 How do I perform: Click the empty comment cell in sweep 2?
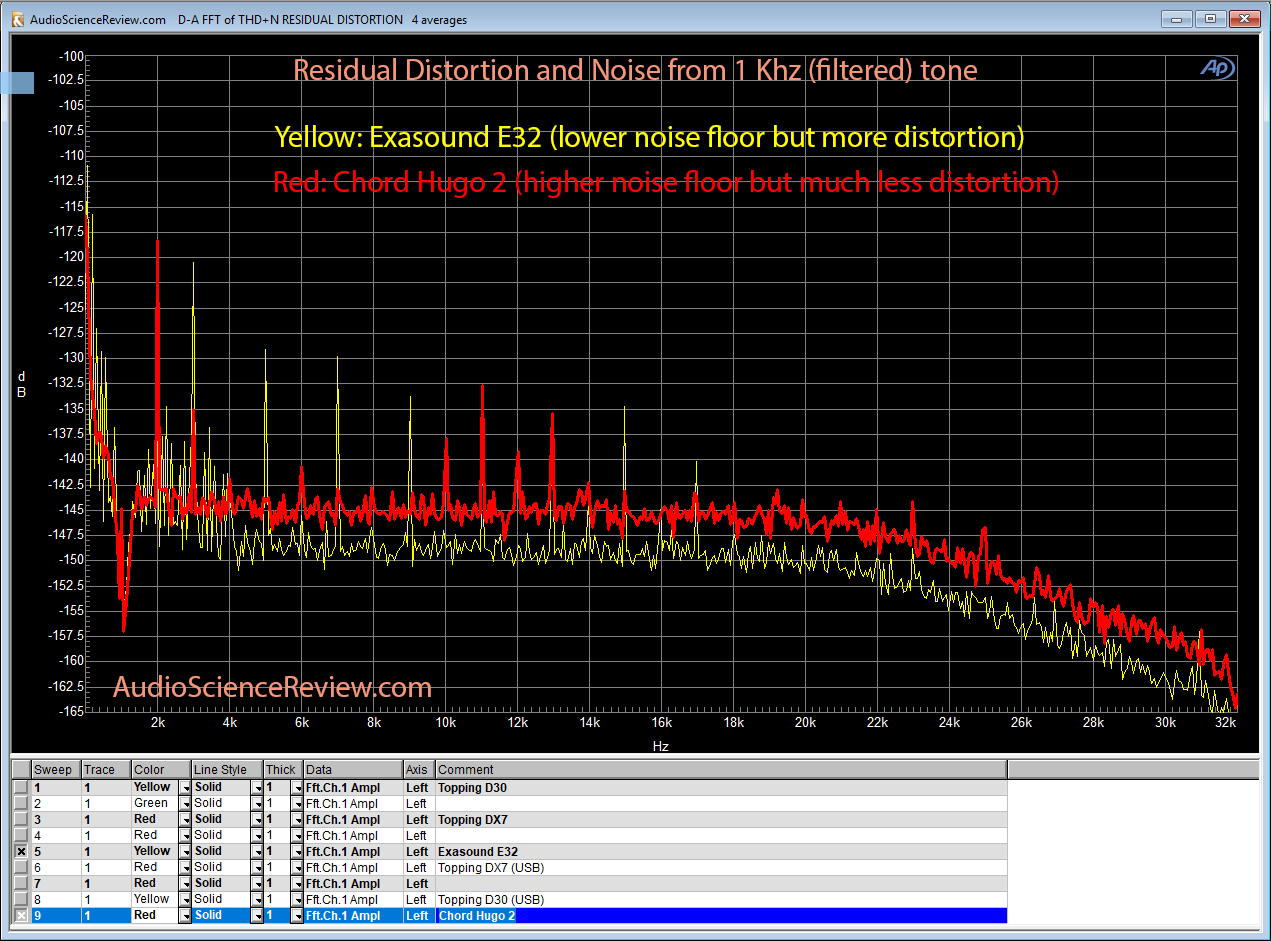(x=721, y=803)
